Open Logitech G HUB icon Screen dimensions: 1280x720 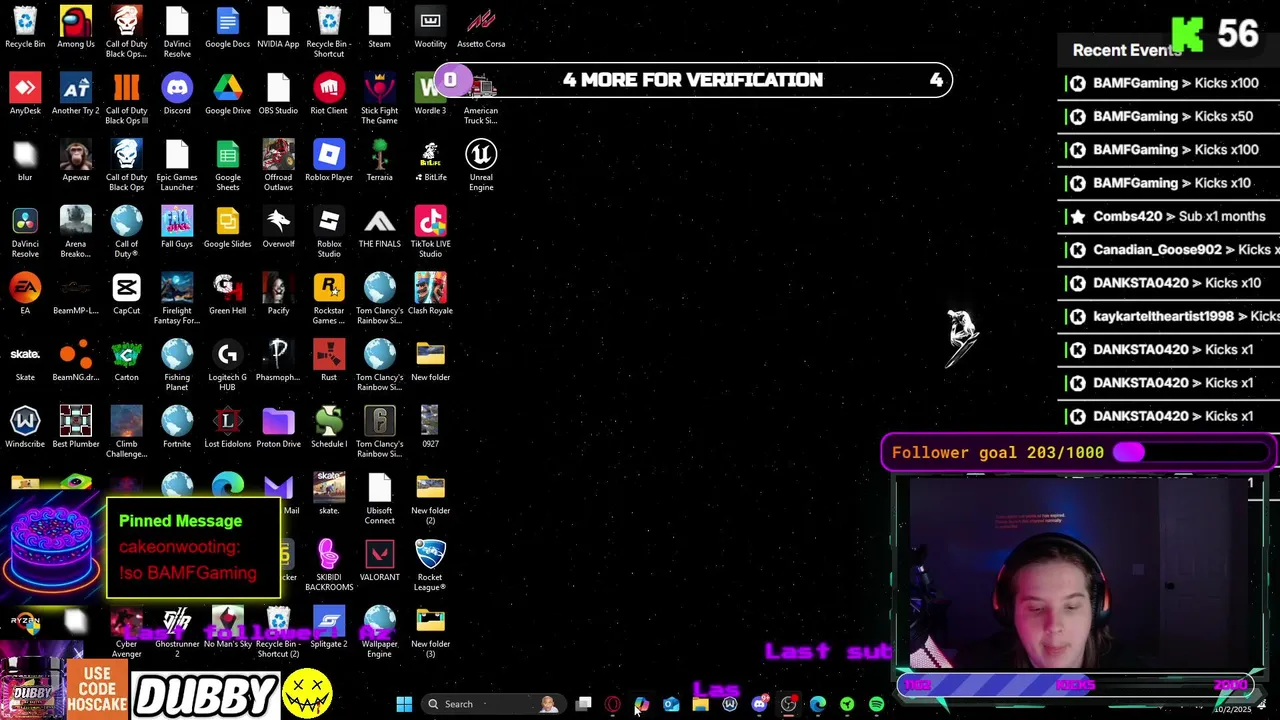click(228, 366)
